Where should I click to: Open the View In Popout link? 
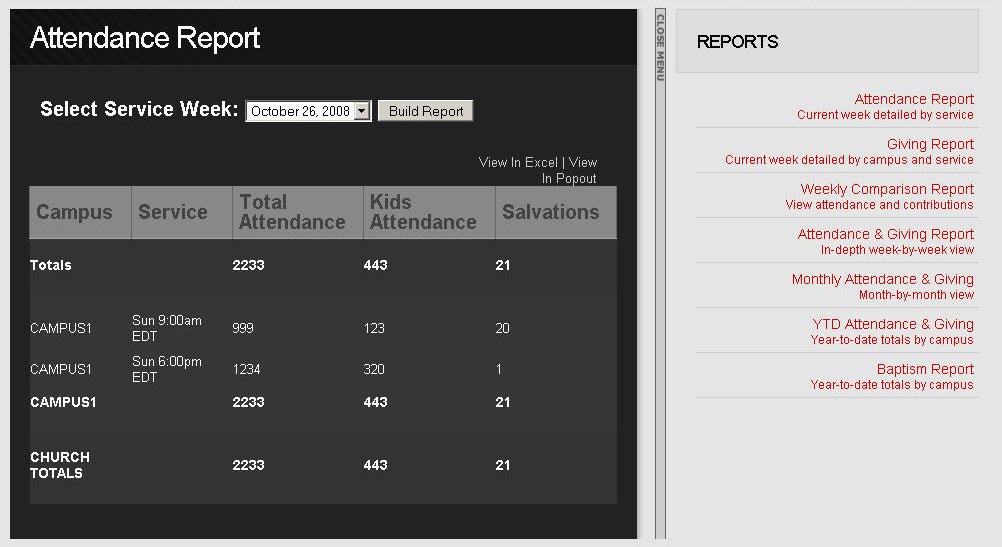pos(571,171)
